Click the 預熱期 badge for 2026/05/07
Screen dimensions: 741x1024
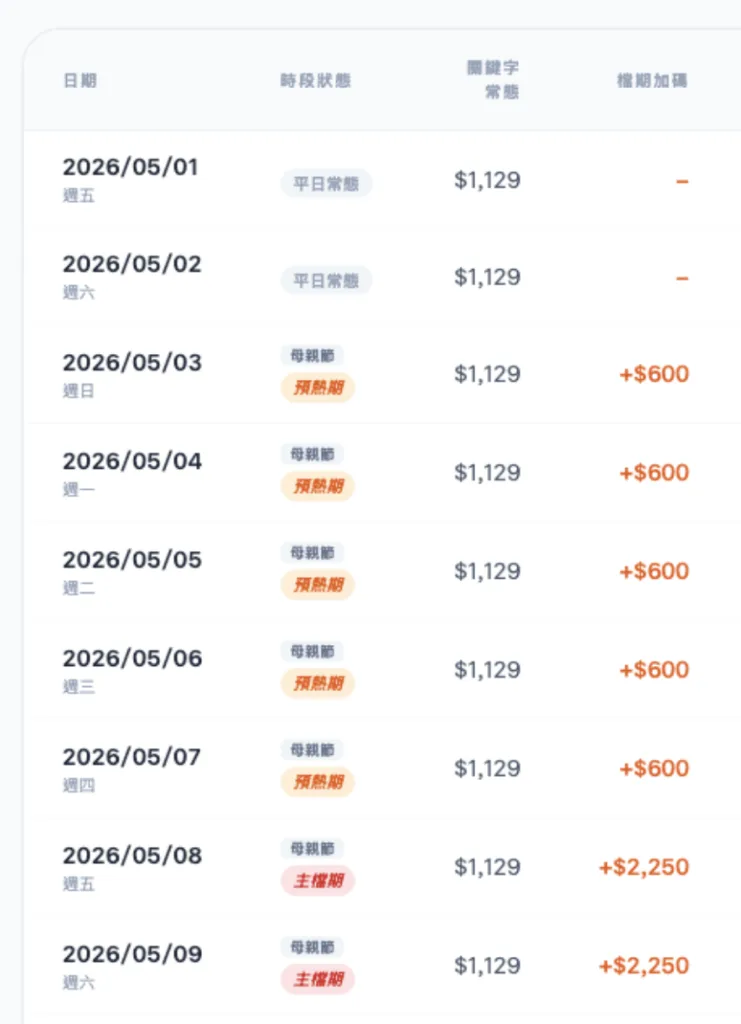coord(317,783)
